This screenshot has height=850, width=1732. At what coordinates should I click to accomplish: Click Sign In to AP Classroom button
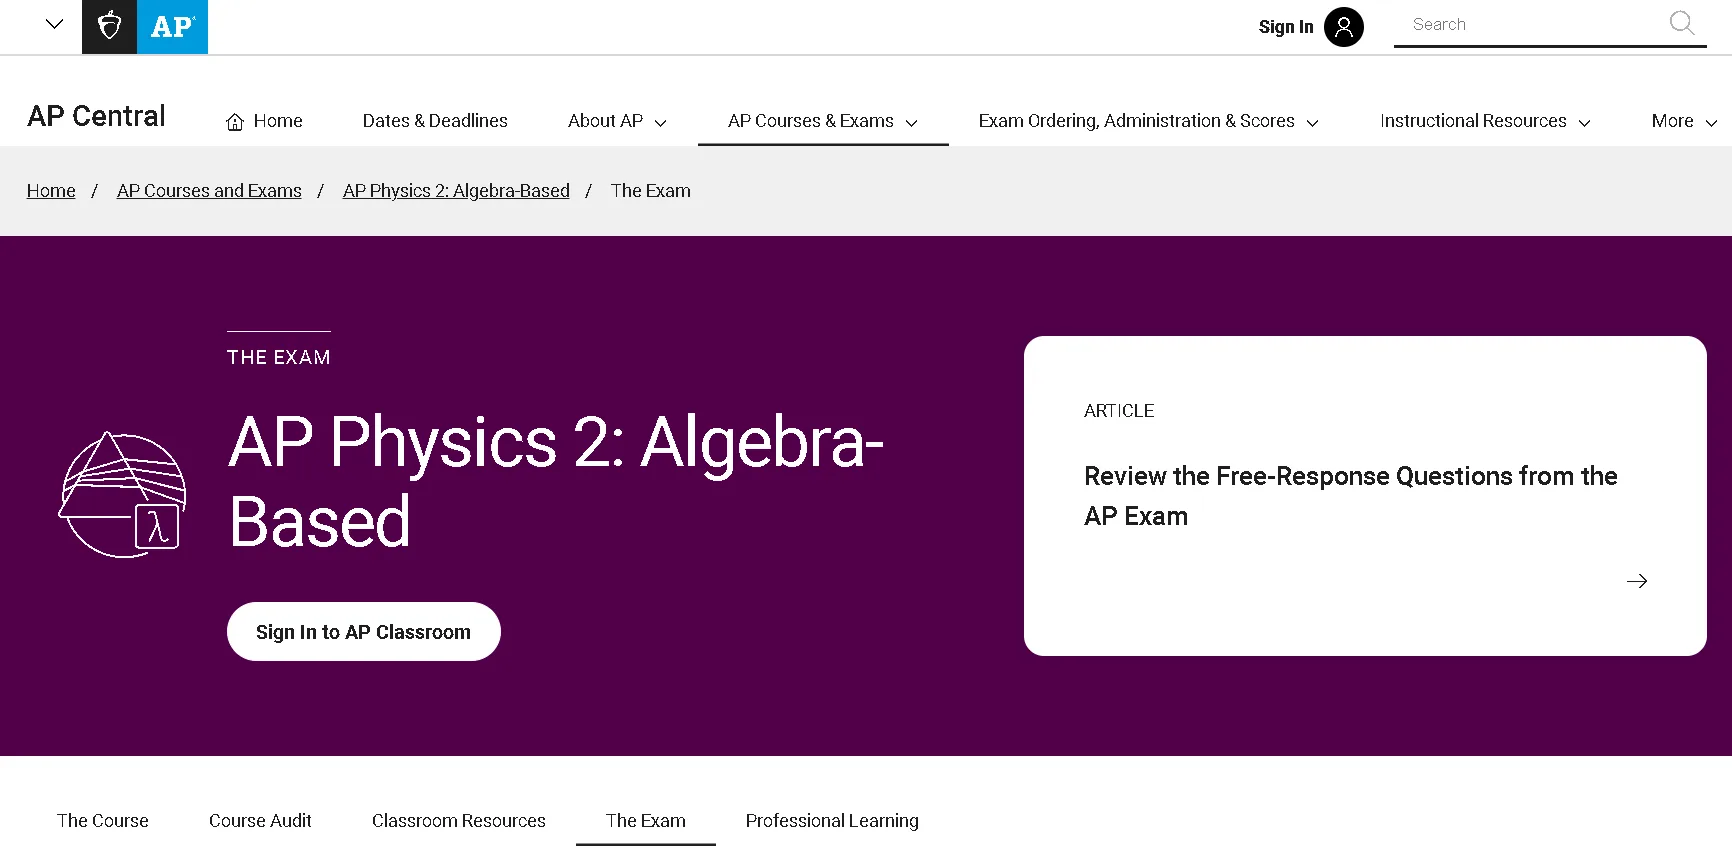click(x=363, y=631)
